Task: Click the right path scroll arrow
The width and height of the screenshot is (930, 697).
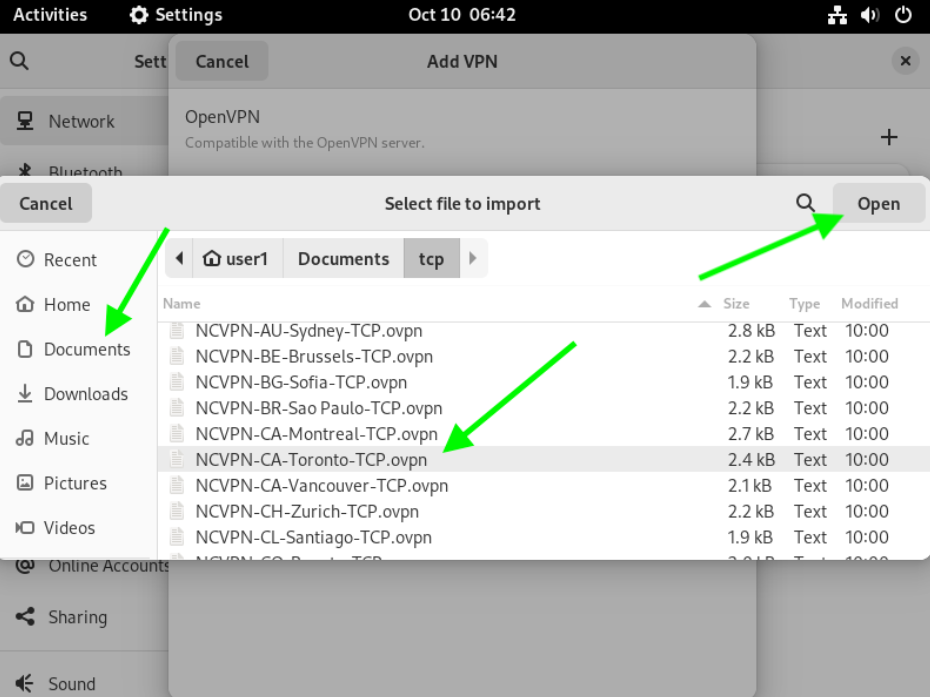Action: coord(472,259)
